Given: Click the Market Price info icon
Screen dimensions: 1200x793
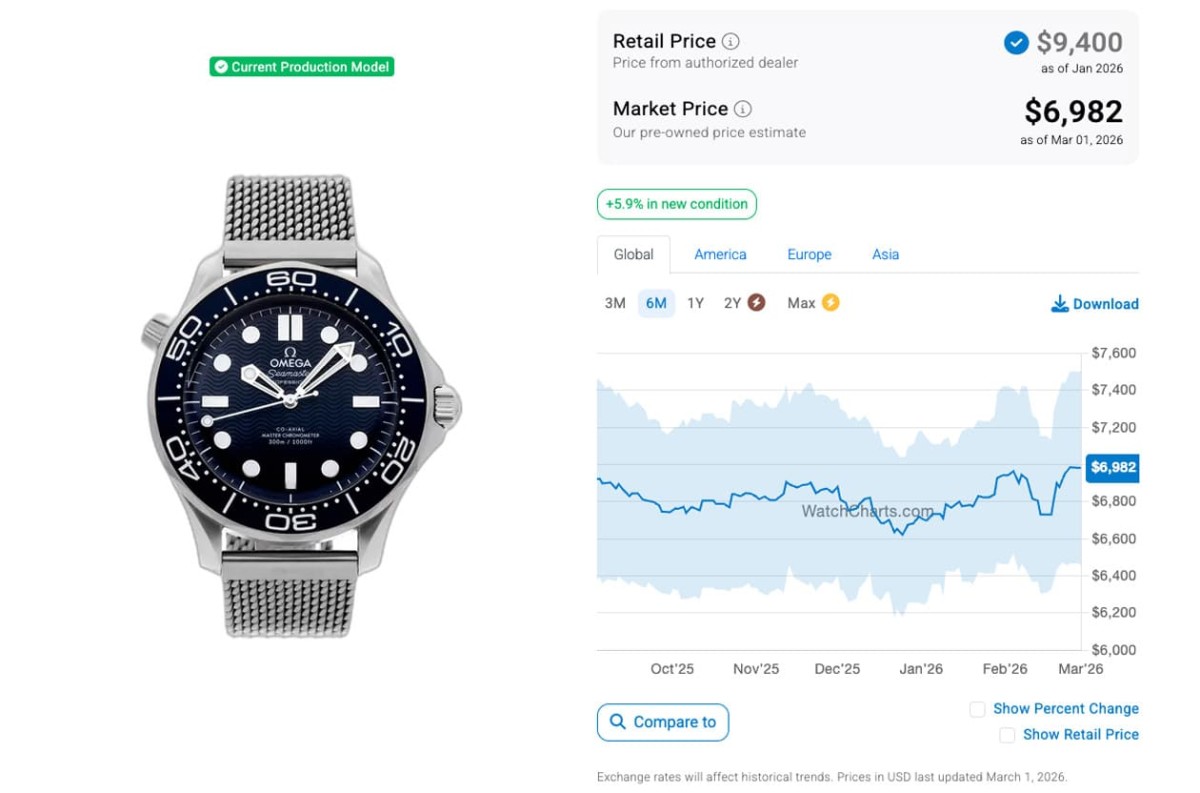Looking at the screenshot, I should 743,109.
